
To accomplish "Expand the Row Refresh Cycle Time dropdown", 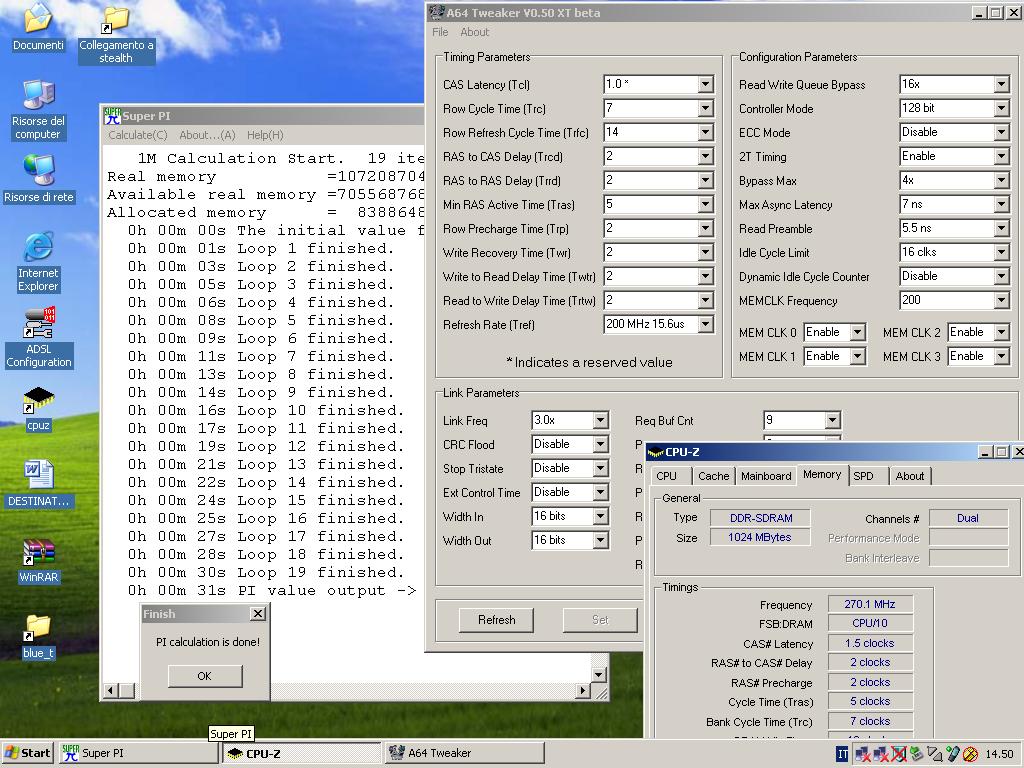I will (x=705, y=133).
